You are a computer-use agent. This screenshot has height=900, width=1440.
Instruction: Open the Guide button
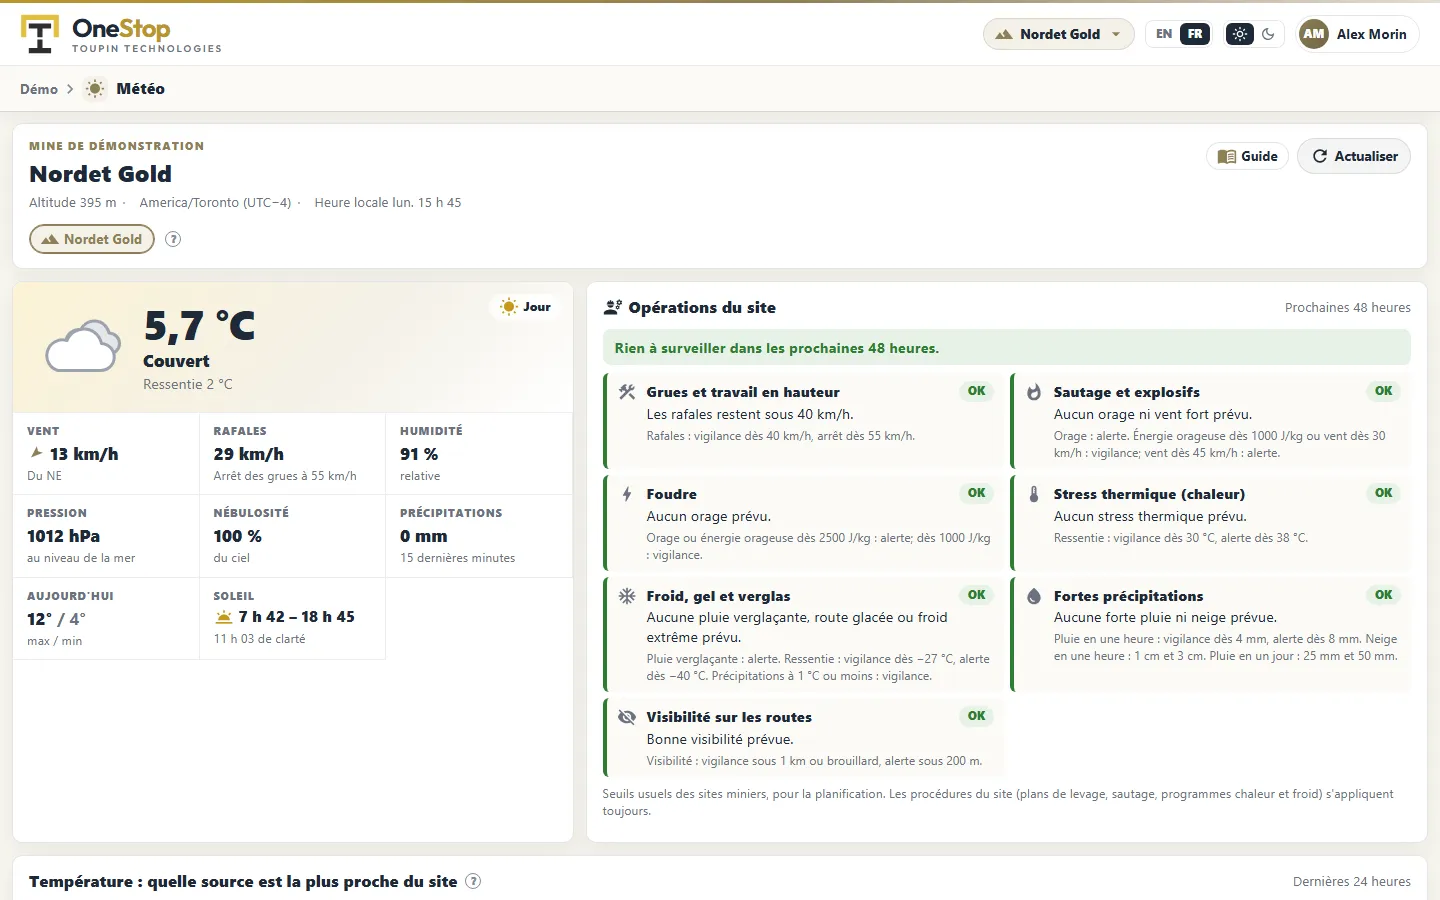pyautogui.click(x=1248, y=156)
